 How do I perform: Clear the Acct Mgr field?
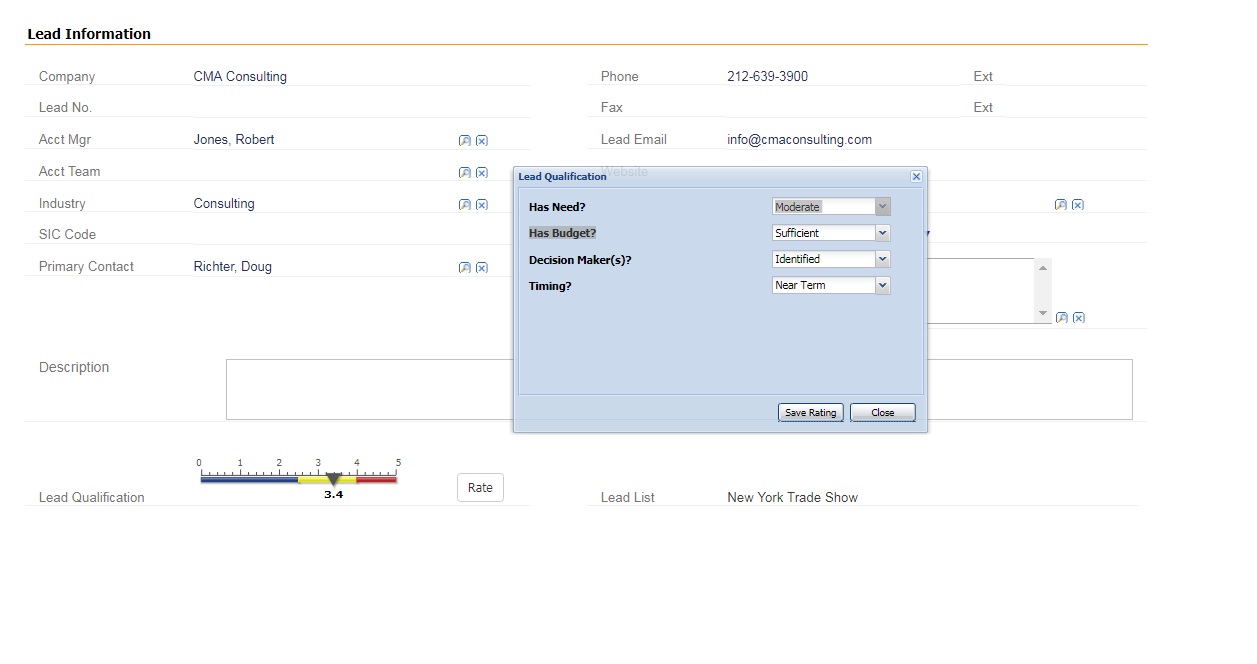click(x=482, y=140)
